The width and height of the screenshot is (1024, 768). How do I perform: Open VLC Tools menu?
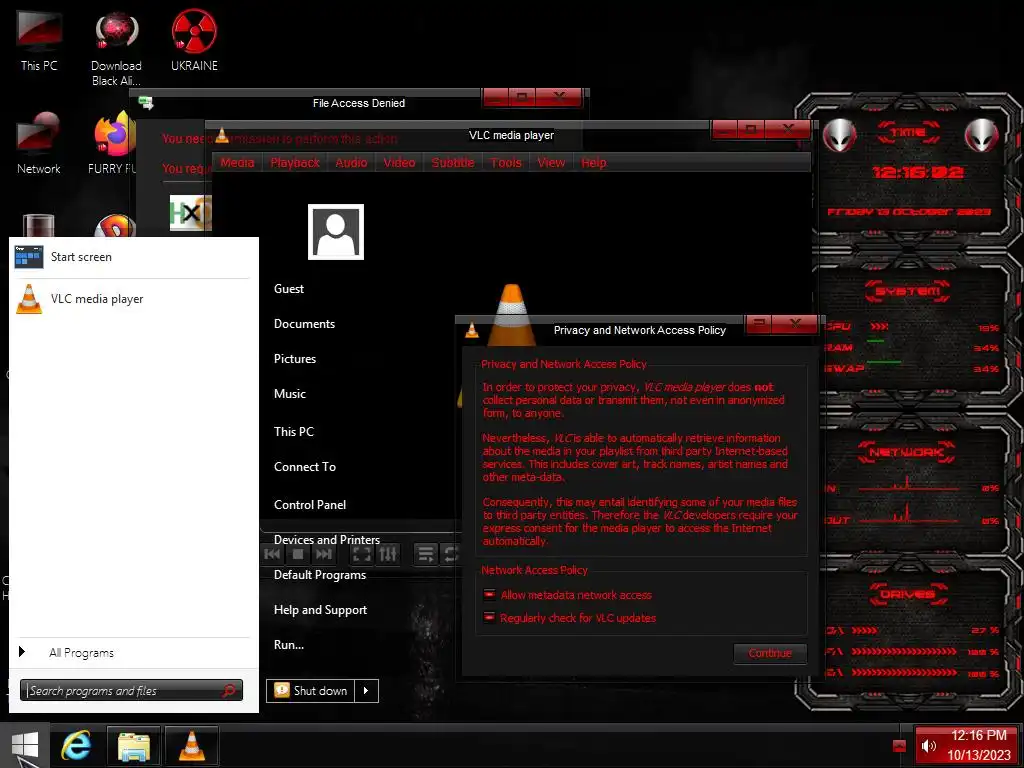[x=506, y=163]
